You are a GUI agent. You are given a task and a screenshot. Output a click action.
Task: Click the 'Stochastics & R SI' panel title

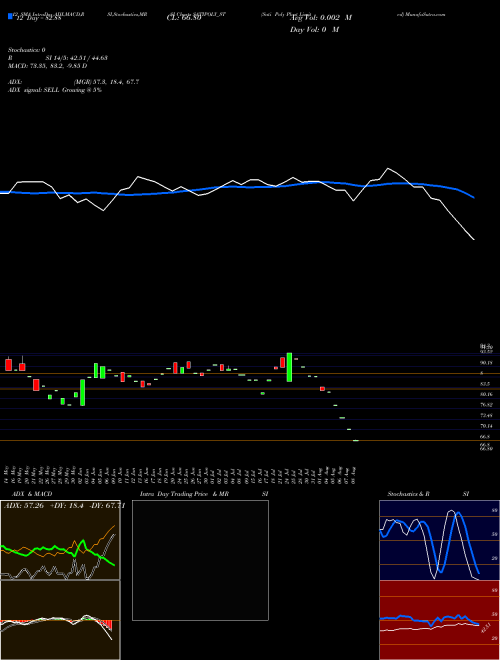[428, 494]
